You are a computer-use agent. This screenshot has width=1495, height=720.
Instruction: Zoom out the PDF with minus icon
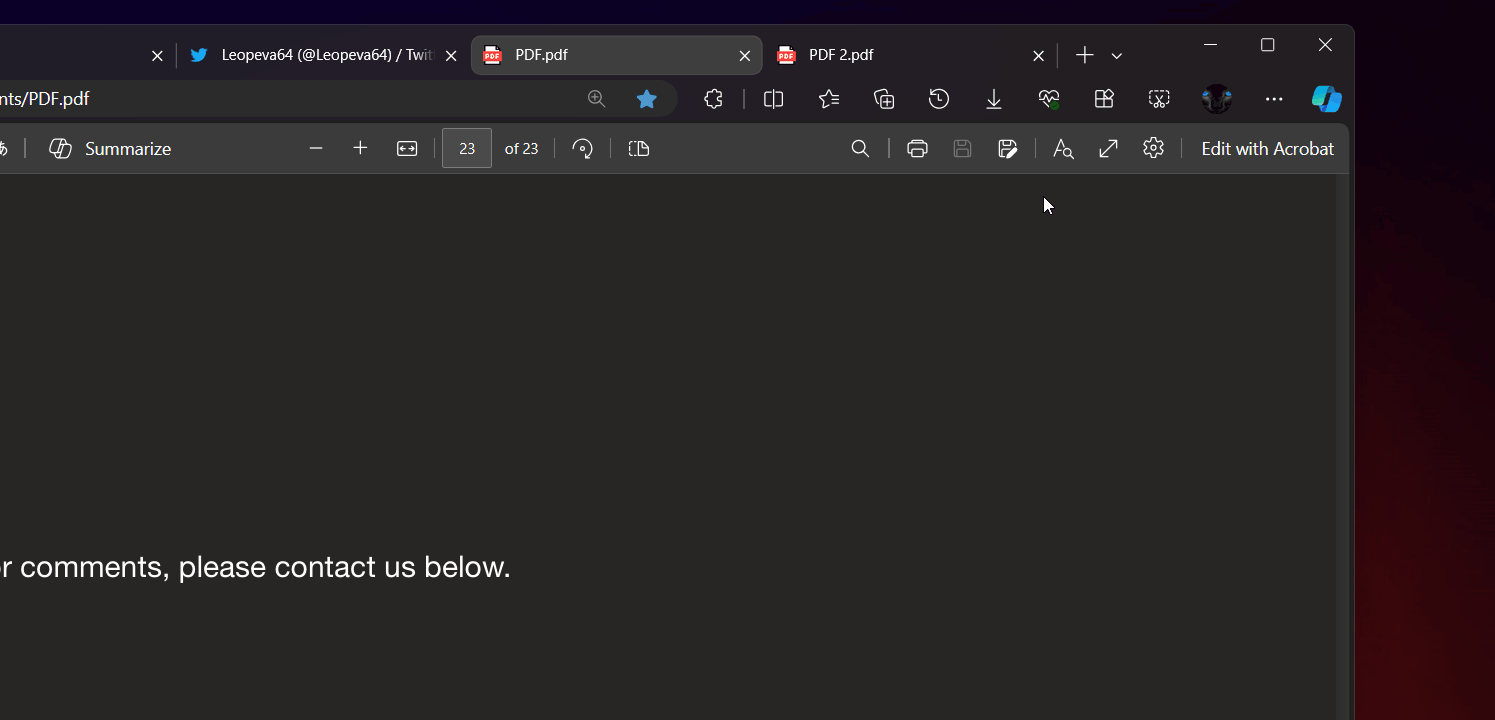[316, 149]
